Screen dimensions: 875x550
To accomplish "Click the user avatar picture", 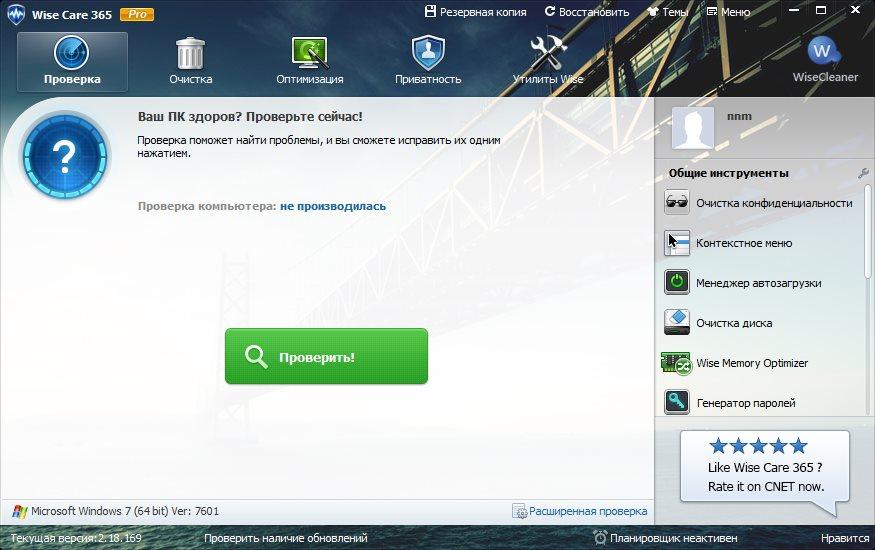I will (693, 128).
